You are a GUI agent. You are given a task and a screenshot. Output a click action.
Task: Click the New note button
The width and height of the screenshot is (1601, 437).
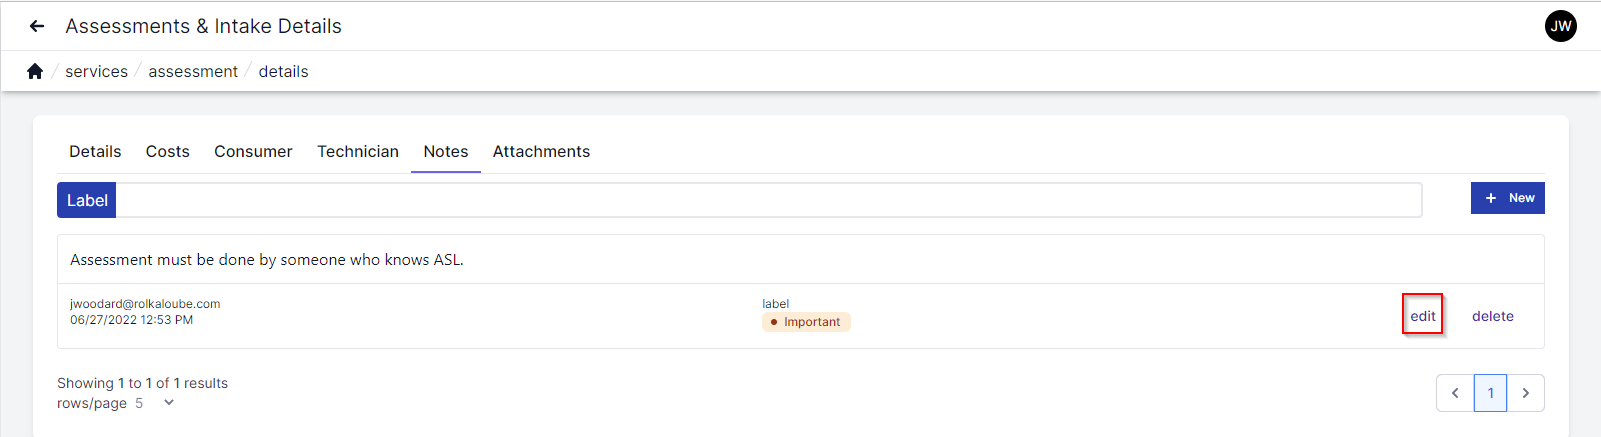[x=1507, y=198]
